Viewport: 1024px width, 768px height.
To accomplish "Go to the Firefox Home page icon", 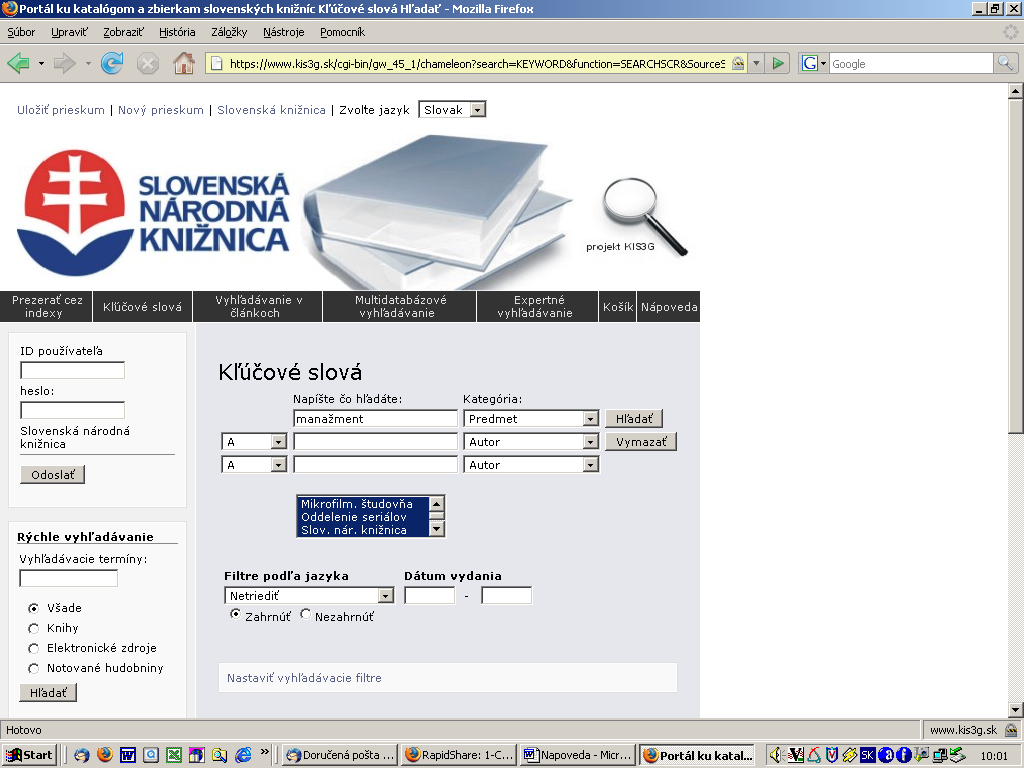I will coord(184,63).
